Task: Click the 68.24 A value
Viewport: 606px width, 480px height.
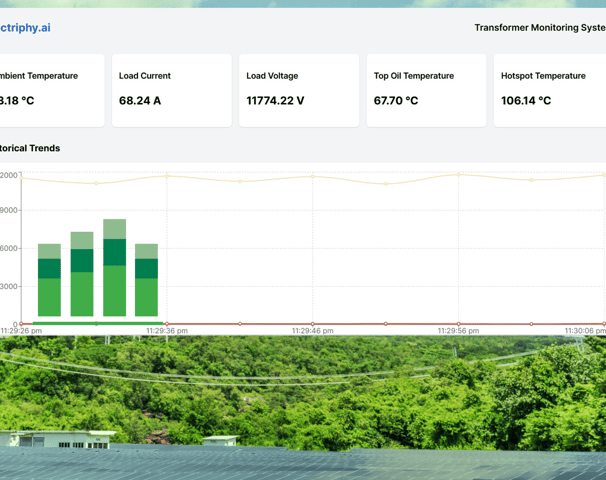Action: tap(140, 100)
